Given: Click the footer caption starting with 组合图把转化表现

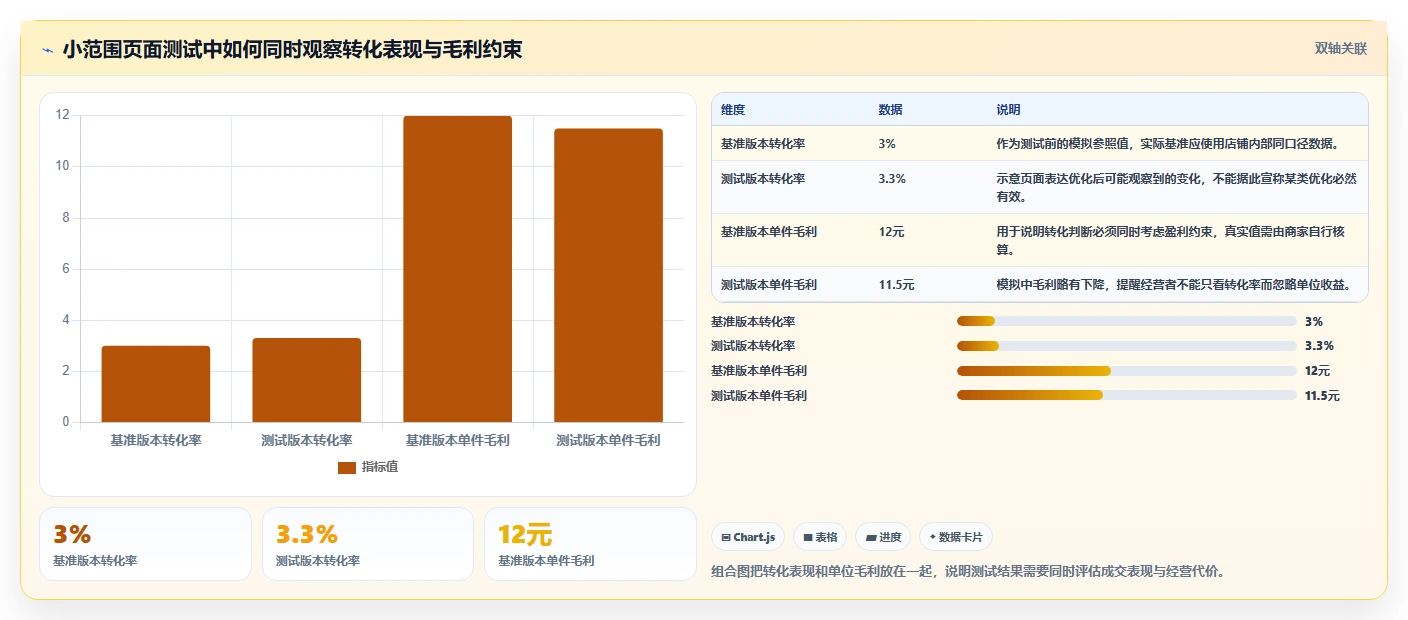Looking at the screenshot, I should (968, 572).
